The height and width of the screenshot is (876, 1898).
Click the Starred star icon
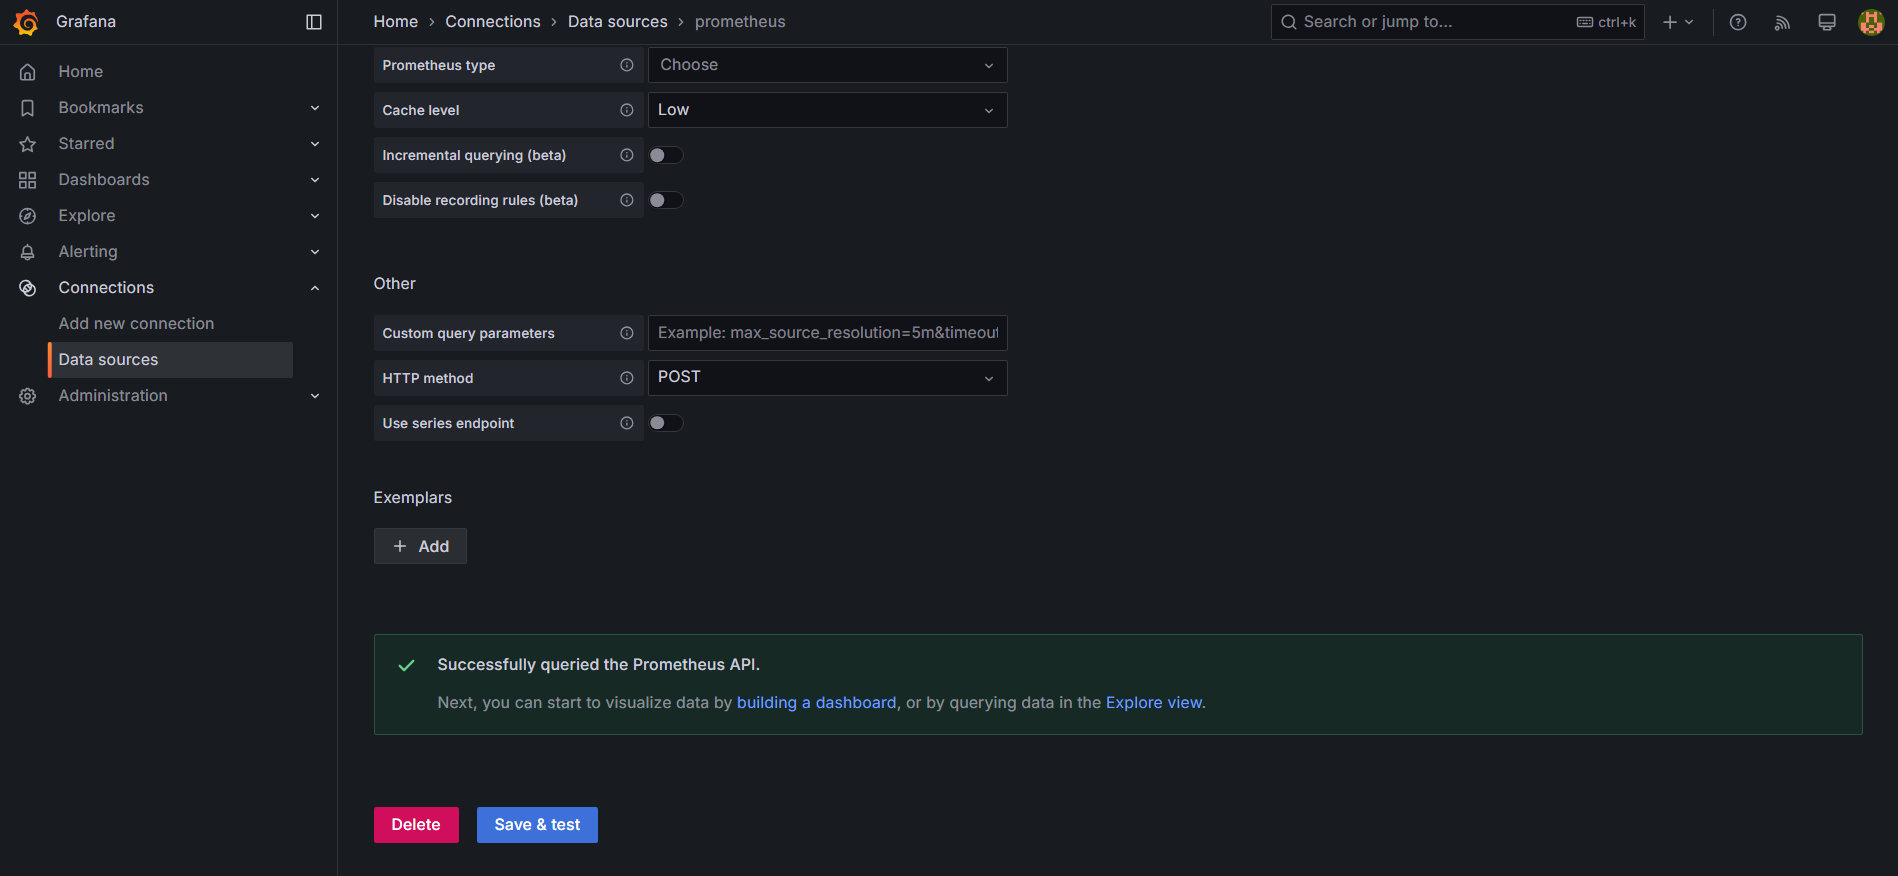pyautogui.click(x=28, y=144)
